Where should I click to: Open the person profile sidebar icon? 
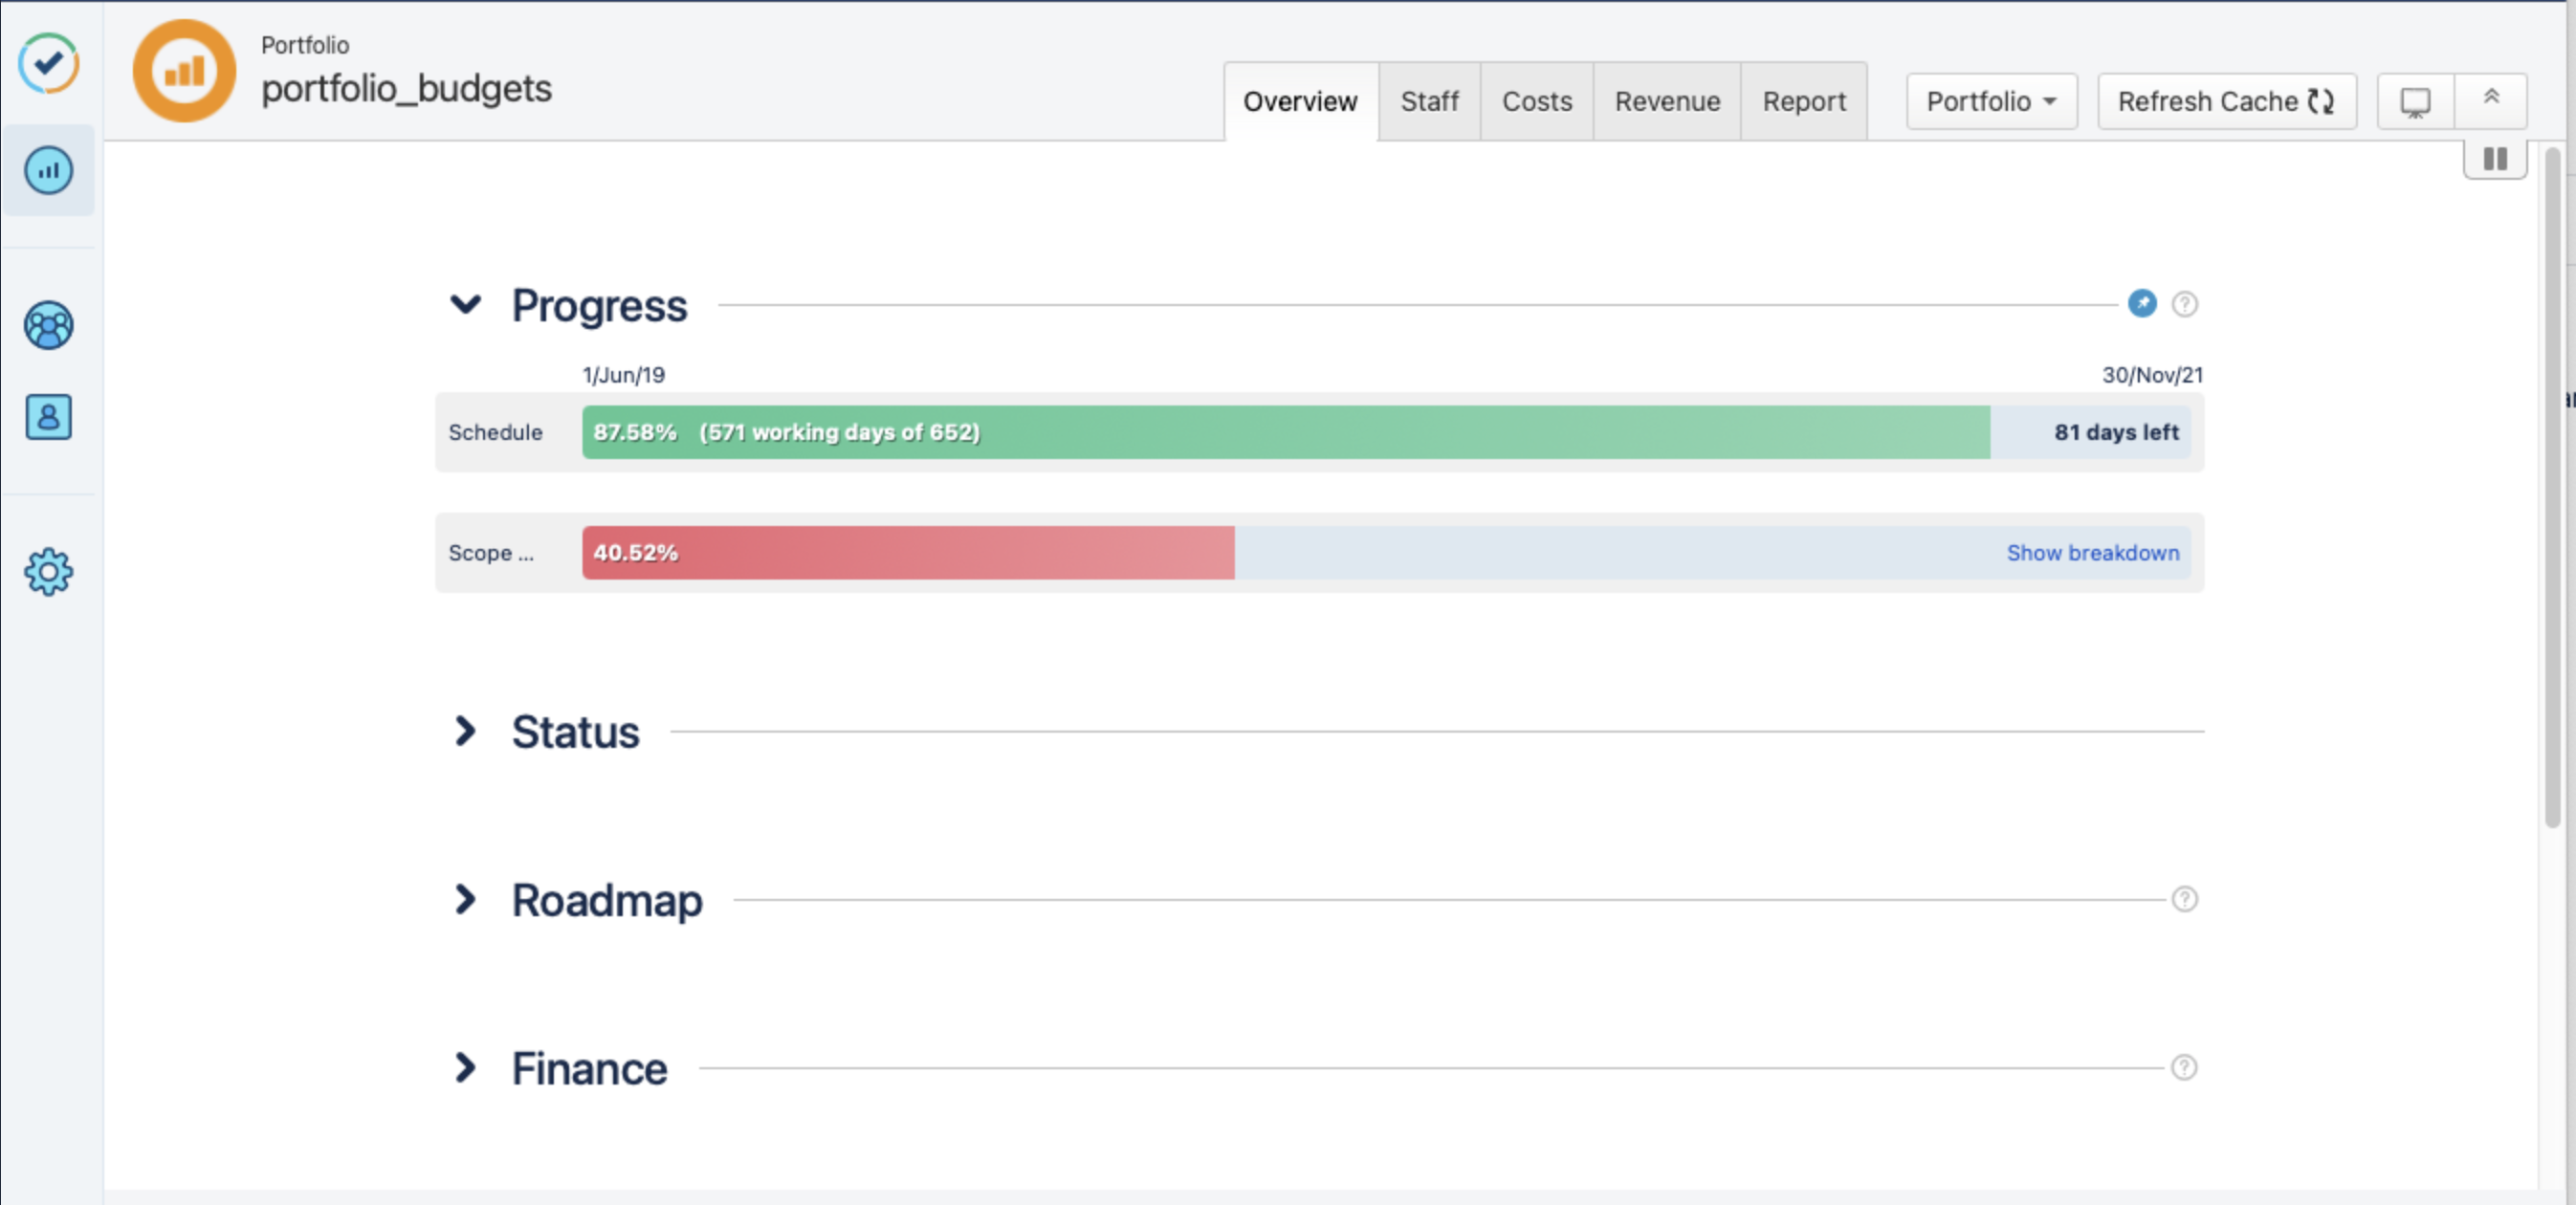point(48,417)
